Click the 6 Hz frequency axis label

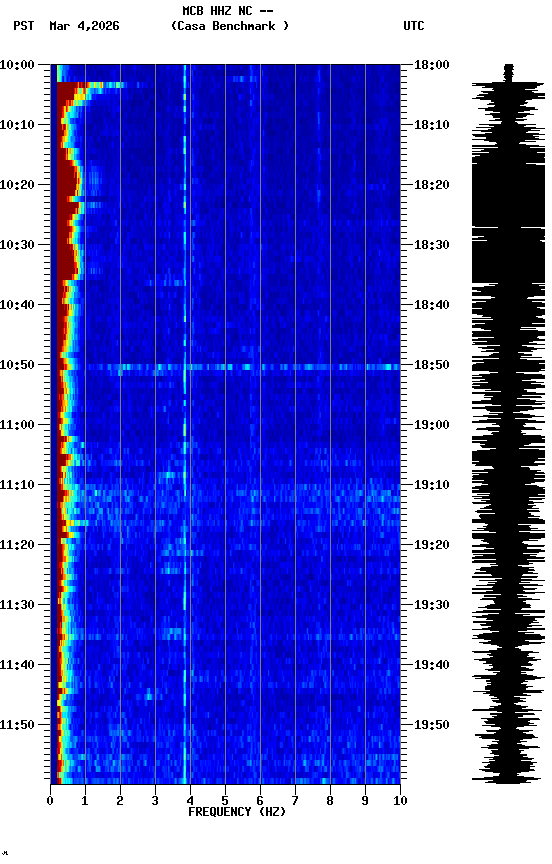point(260,801)
